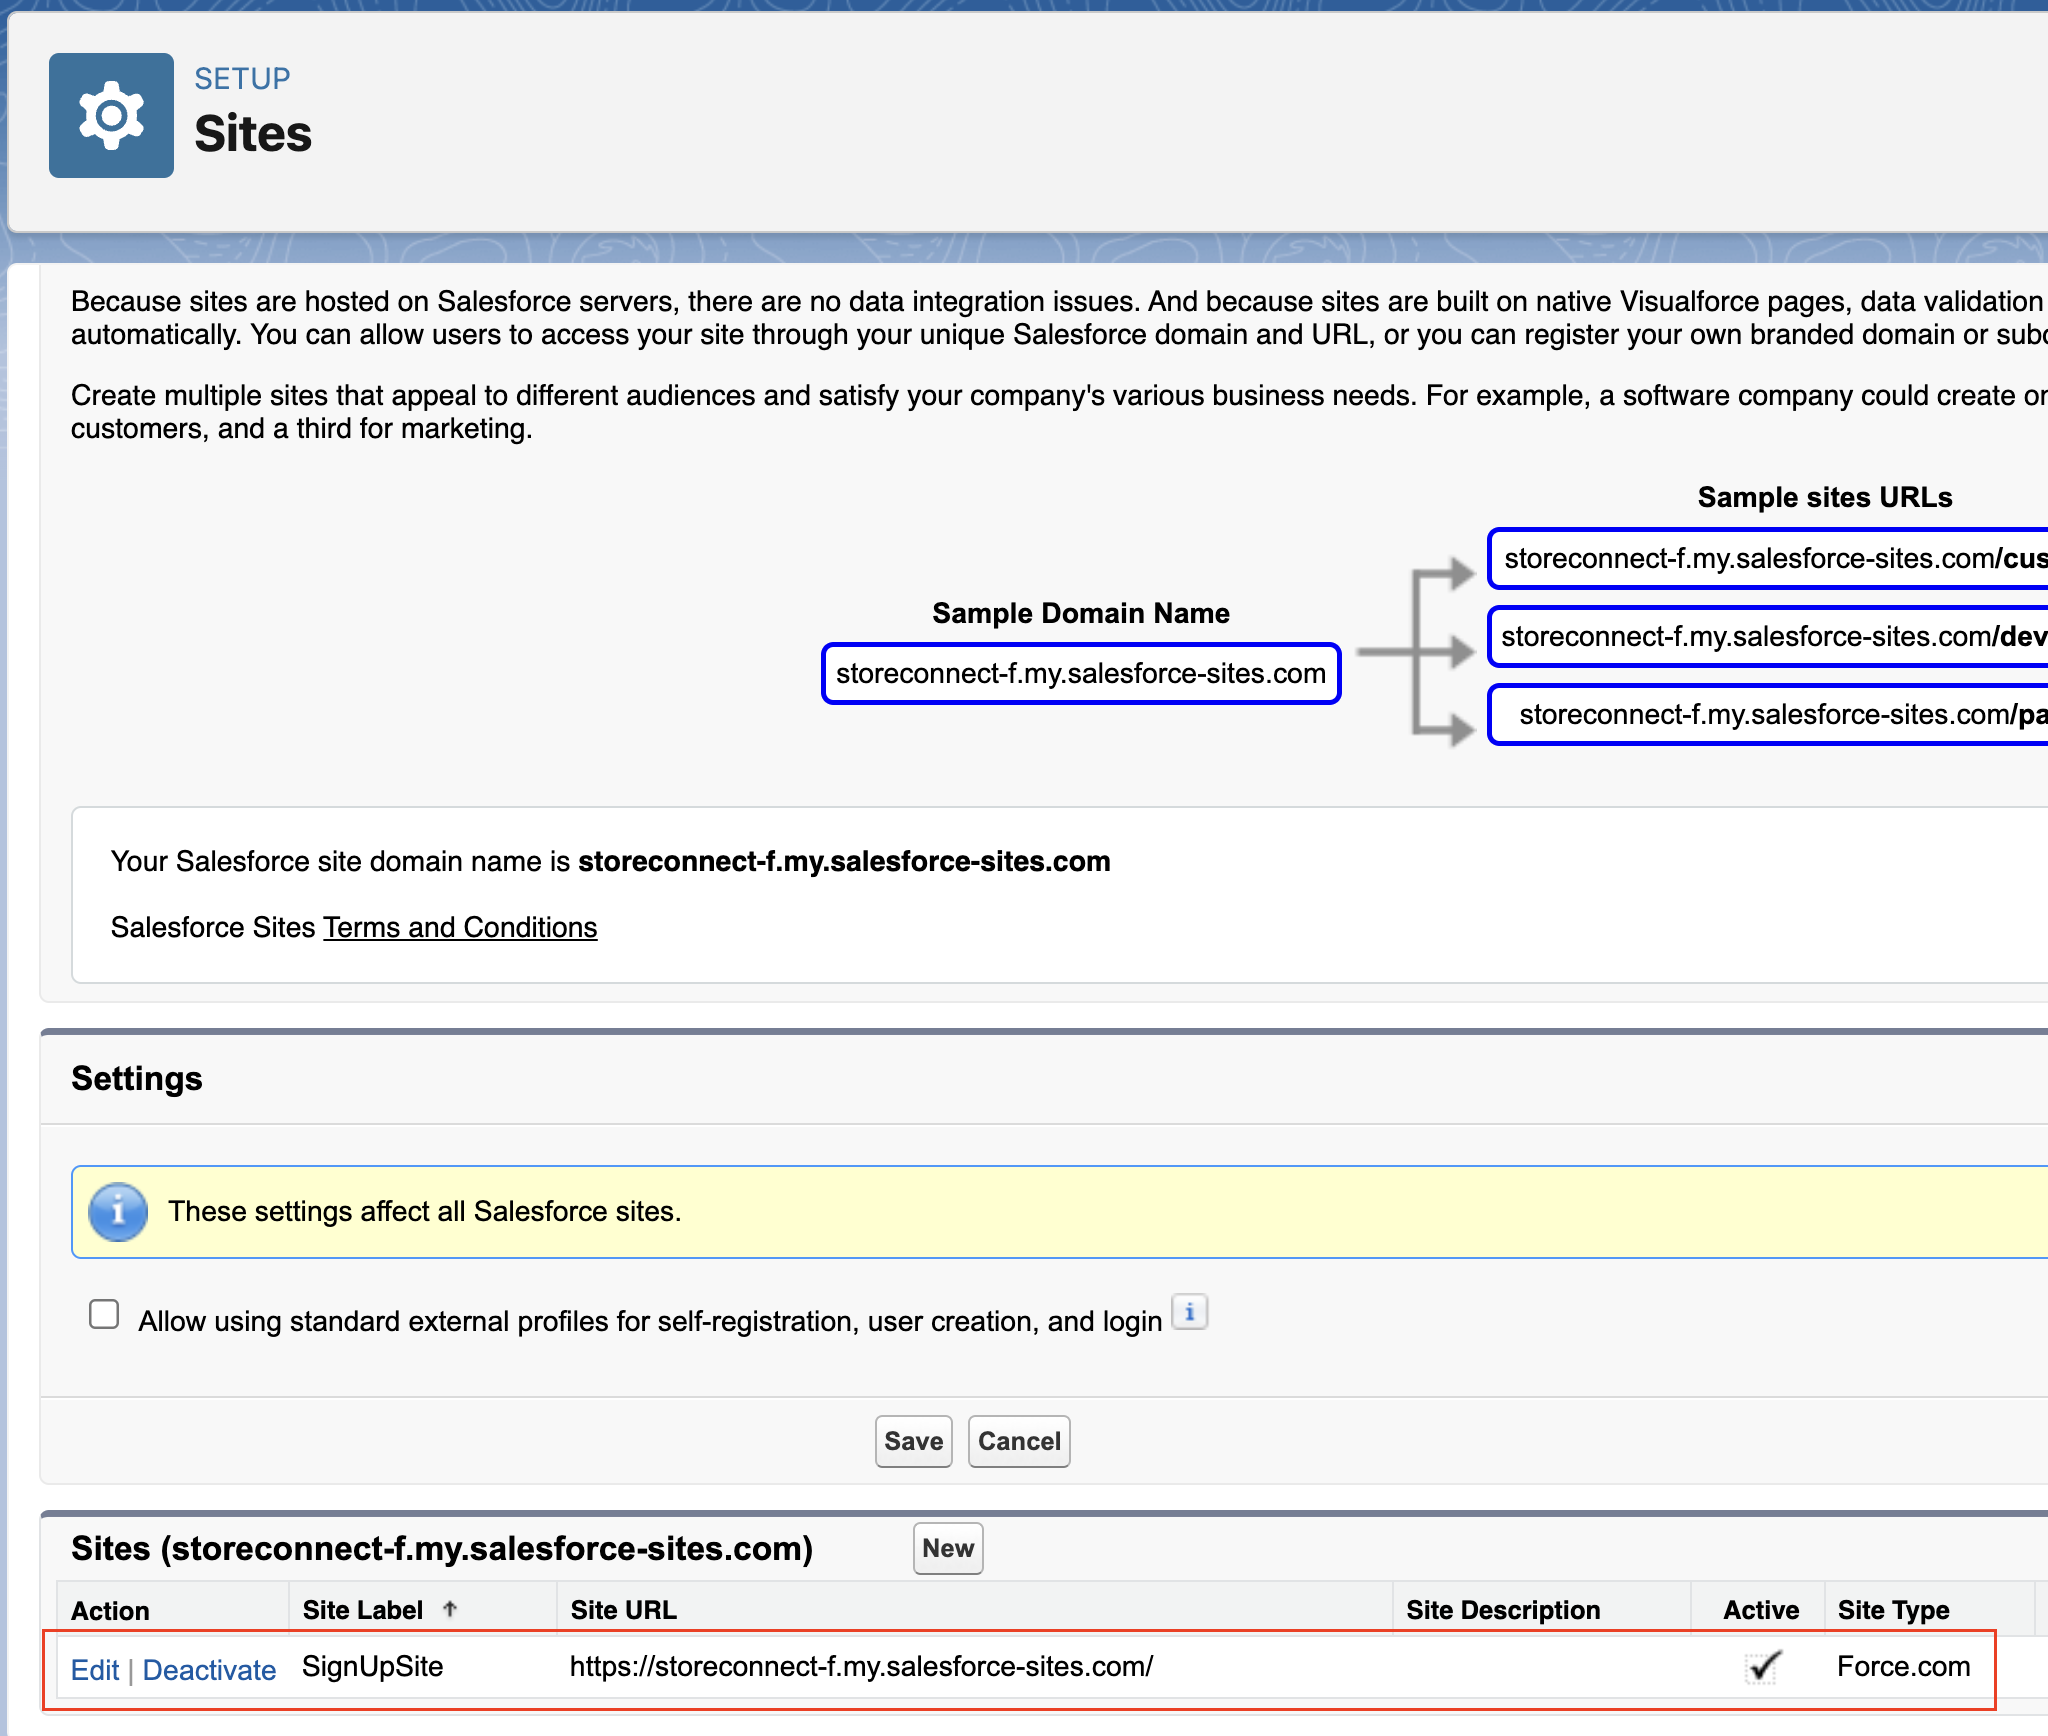Click the Sample sites URLs heading
The height and width of the screenshot is (1736, 2048).
coord(1824,497)
